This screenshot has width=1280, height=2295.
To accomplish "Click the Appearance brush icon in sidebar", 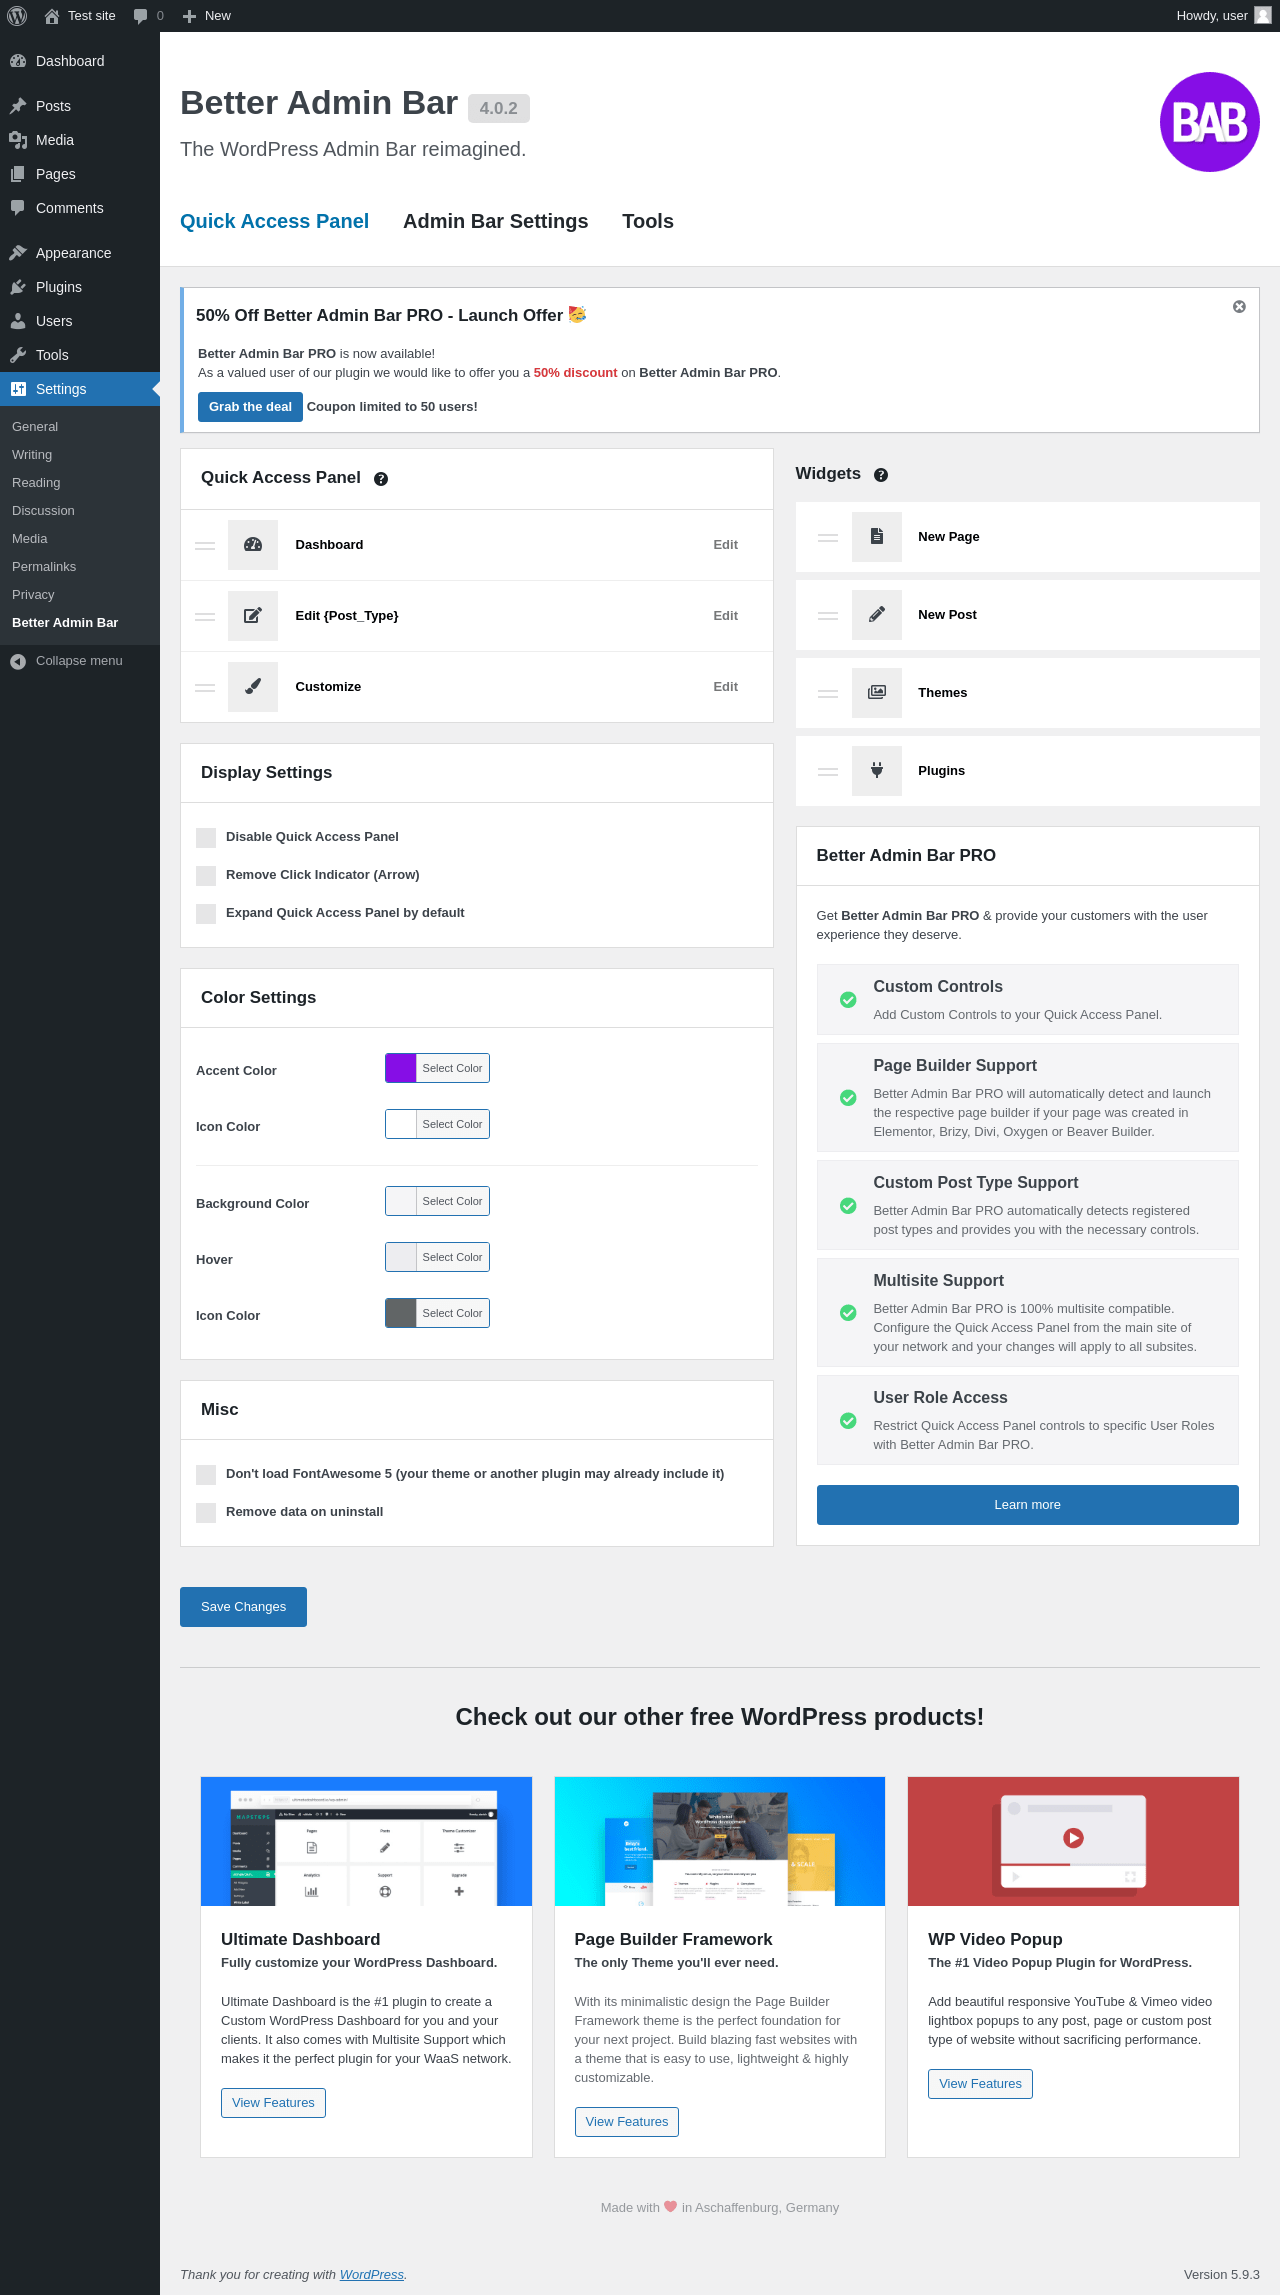I will coord(18,253).
